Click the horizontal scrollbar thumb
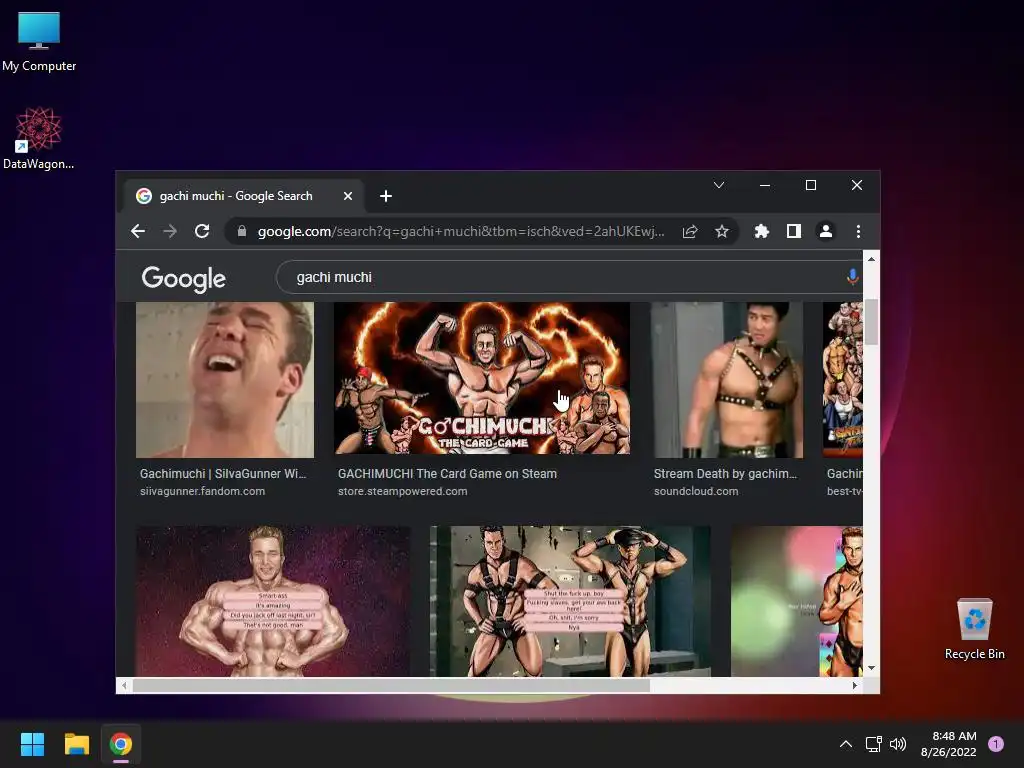This screenshot has height=768, width=1024. (x=391, y=686)
